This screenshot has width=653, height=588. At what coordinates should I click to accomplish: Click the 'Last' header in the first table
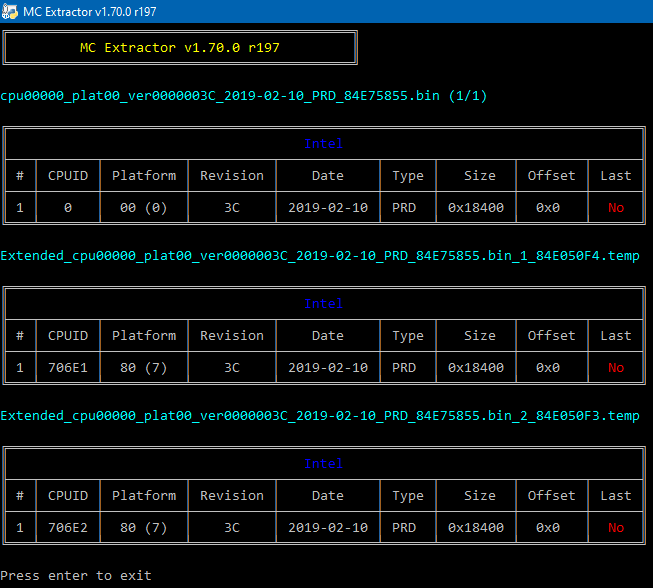pyautogui.click(x=616, y=175)
